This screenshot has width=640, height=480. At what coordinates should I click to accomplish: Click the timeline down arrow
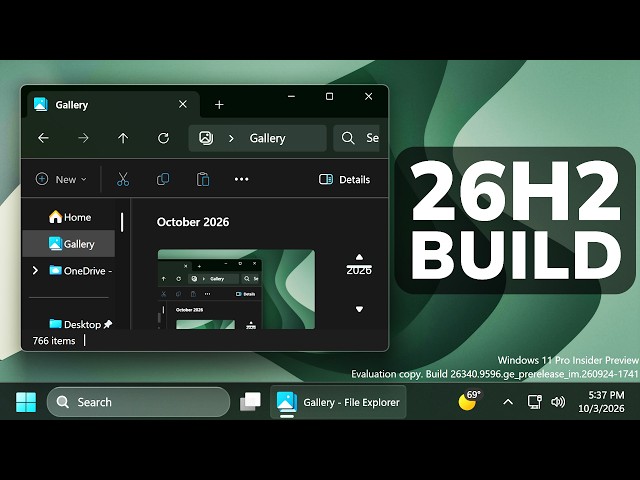click(359, 309)
